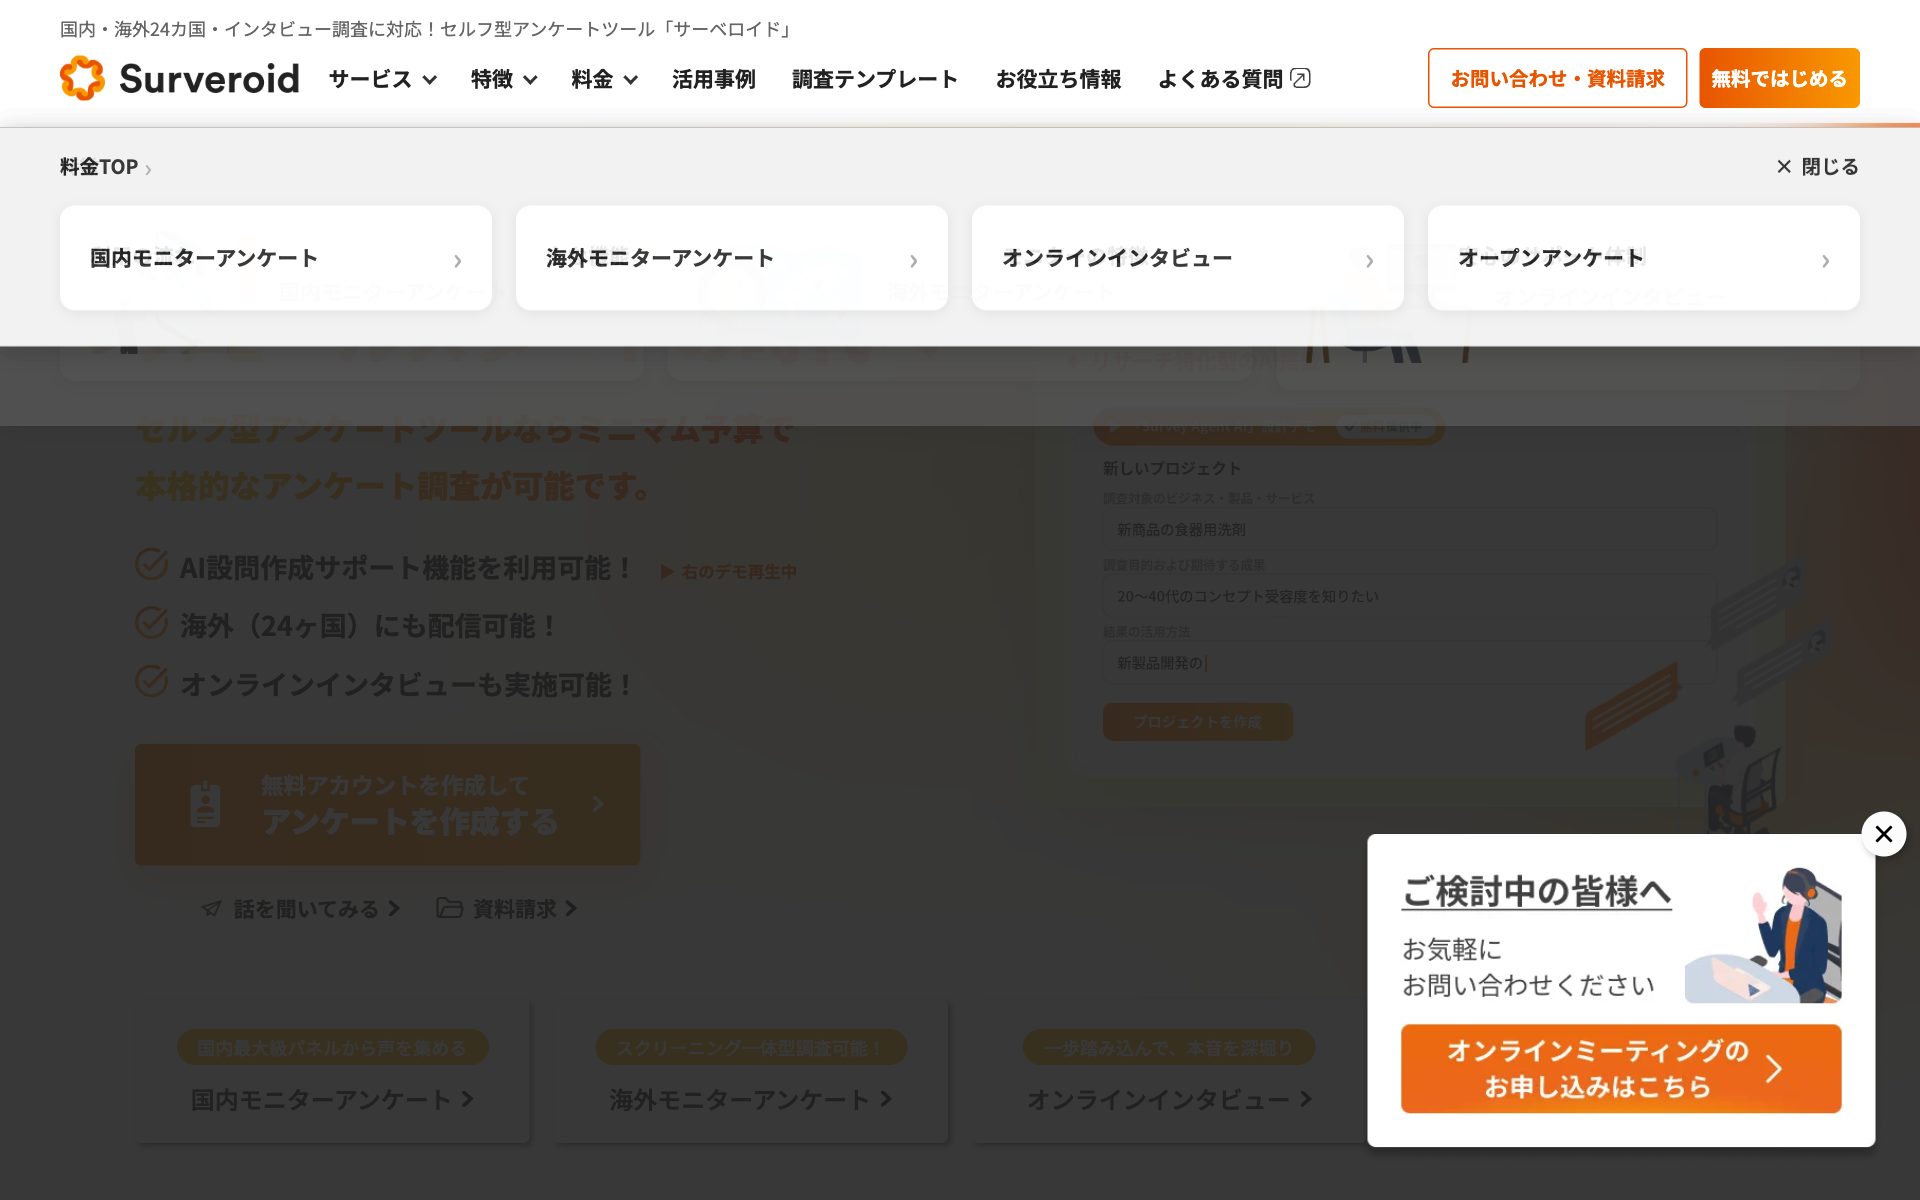Expand the 特徴 dropdown menu
The height and width of the screenshot is (1200, 1920).
(x=504, y=79)
